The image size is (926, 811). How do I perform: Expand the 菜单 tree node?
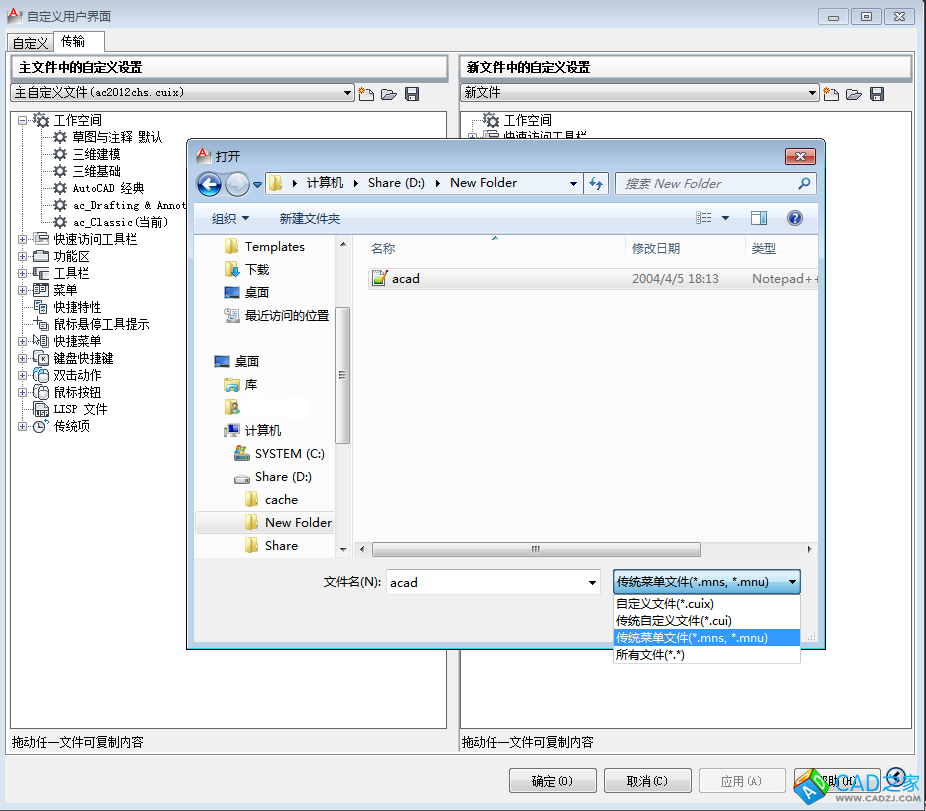23,290
